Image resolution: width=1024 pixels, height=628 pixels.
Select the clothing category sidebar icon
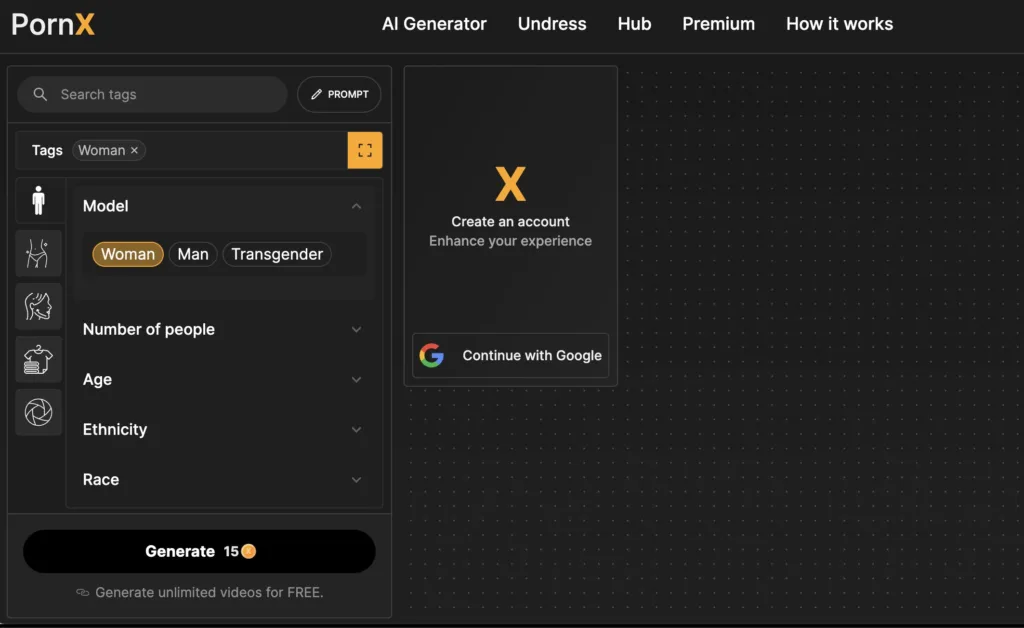tap(39, 359)
